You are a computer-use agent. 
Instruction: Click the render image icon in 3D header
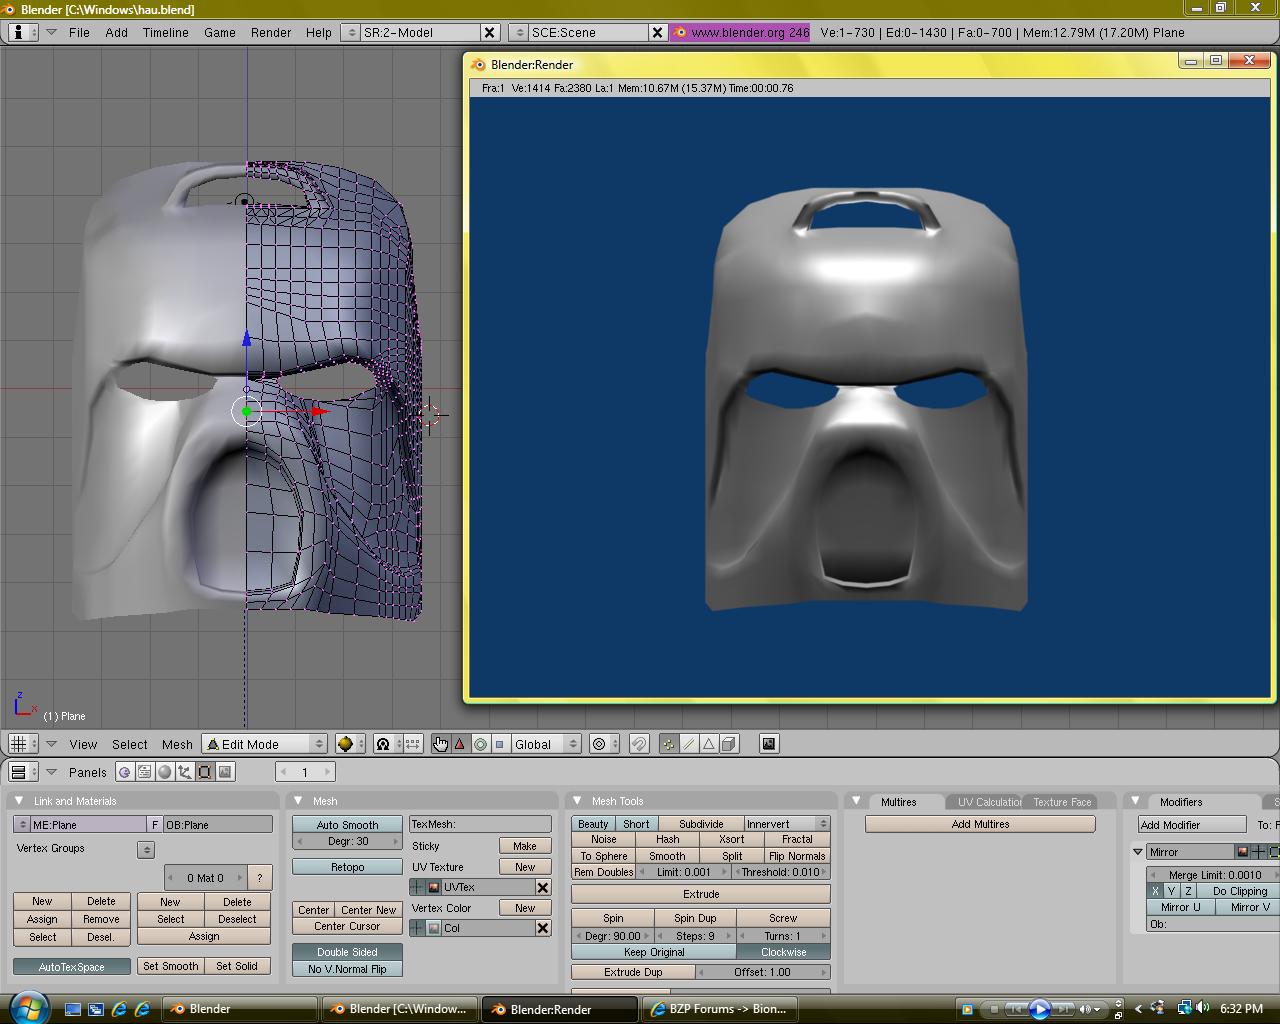[x=768, y=744]
